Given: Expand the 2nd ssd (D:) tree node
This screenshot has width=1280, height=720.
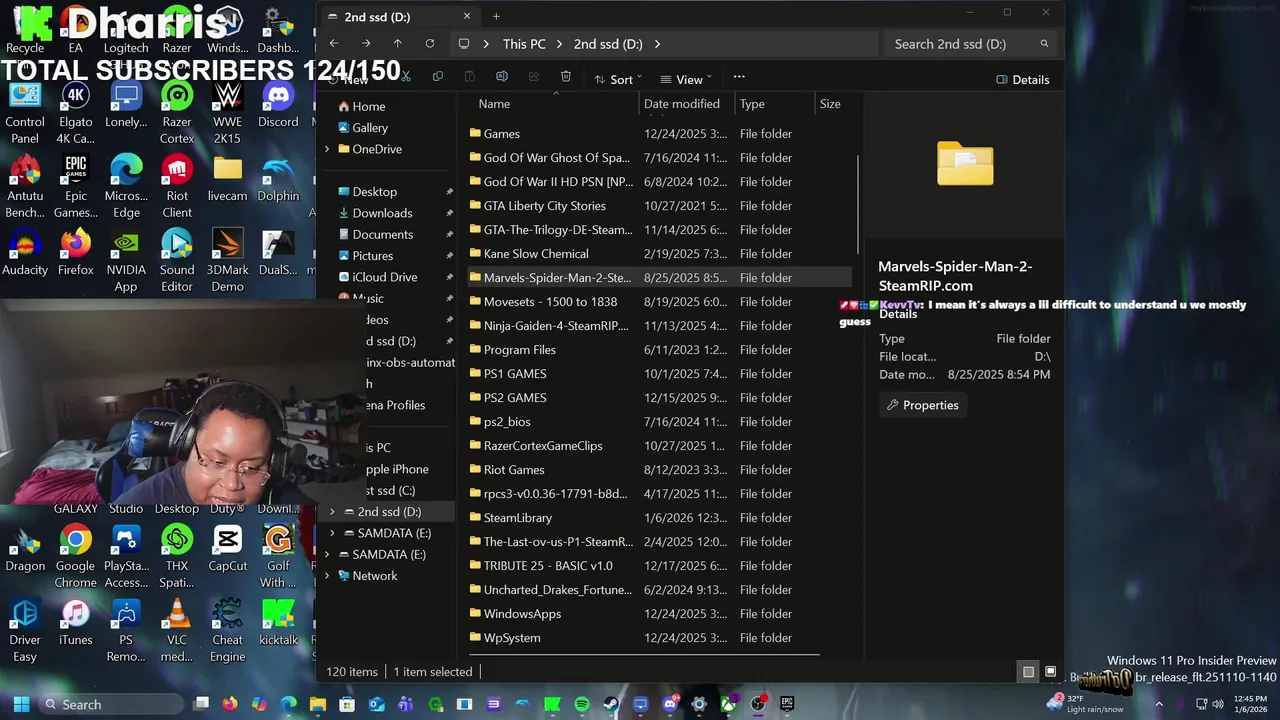Looking at the screenshot, I should tap(333, 512).
